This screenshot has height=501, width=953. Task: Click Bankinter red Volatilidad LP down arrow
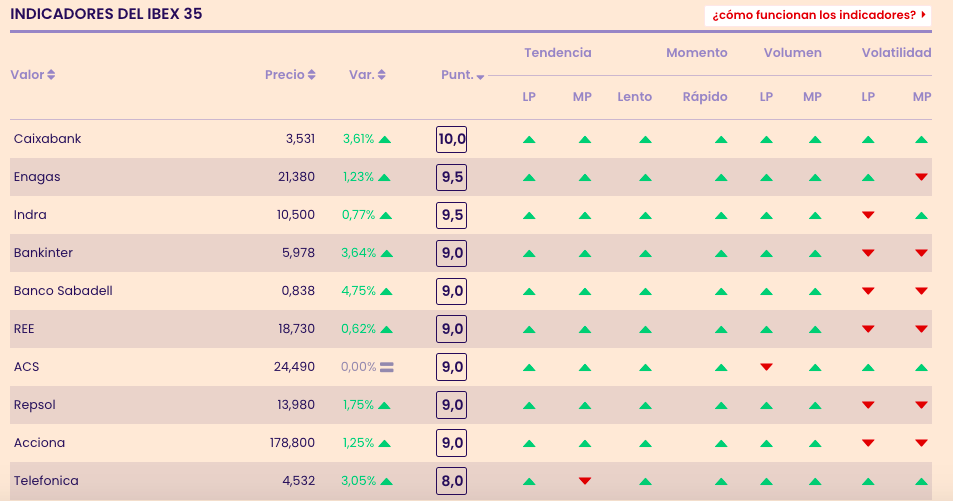tap(868, 253)
